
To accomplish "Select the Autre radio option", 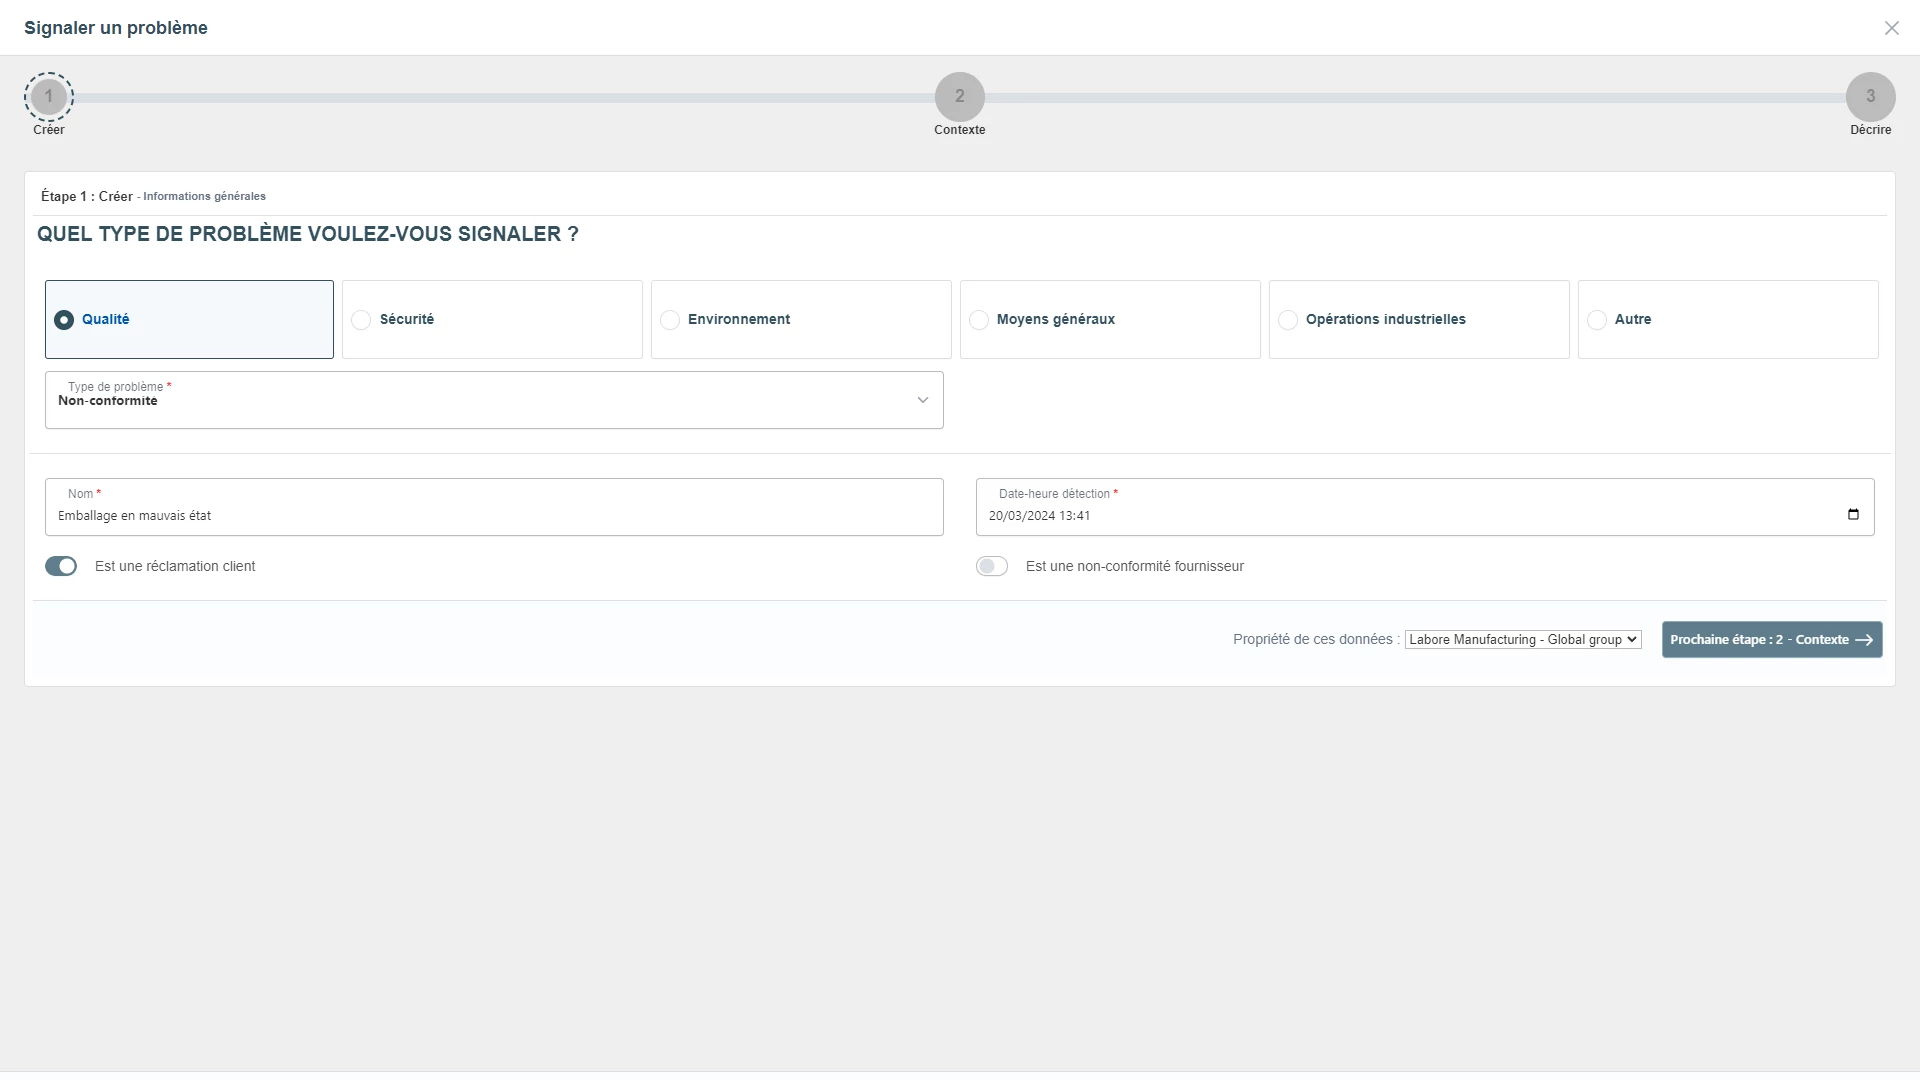I will pos(1728,319).
